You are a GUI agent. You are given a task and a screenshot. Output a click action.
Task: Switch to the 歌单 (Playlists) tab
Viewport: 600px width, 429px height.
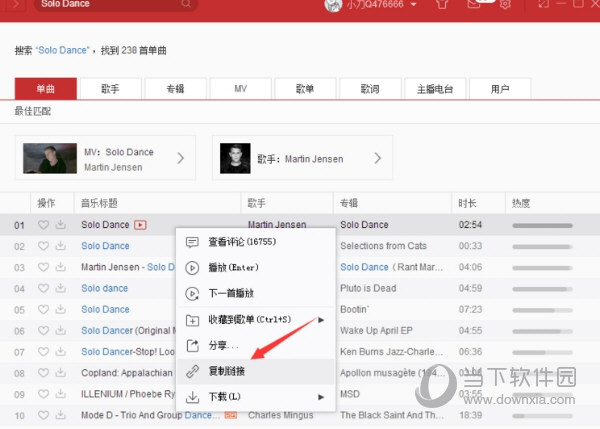pyautogui.click(x=305, y=89)
